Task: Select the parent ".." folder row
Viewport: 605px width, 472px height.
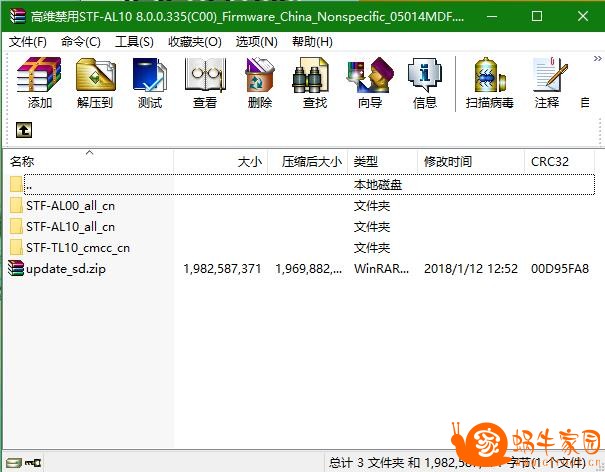Action: click(x=302, y=185)
